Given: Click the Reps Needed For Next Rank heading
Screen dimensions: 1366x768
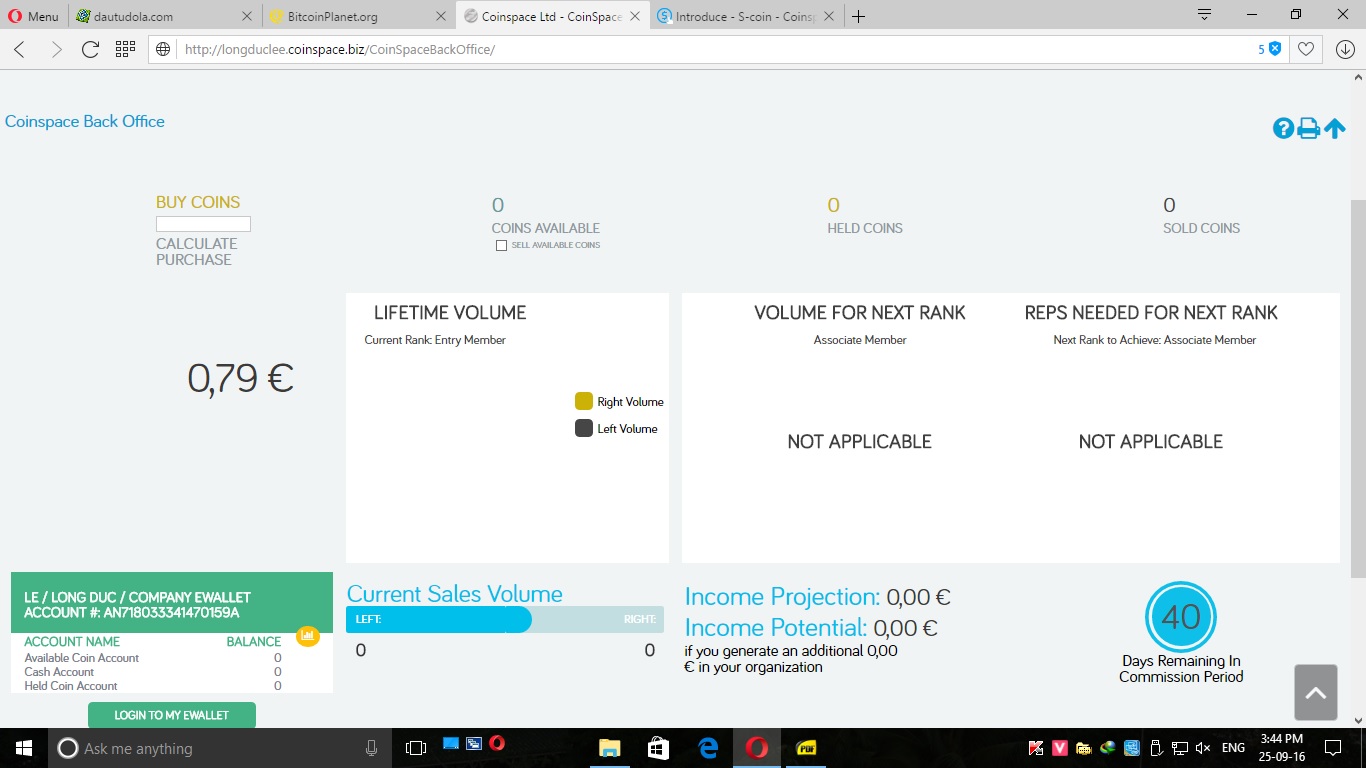Looking at the screenshot, I should (1151, 313).
